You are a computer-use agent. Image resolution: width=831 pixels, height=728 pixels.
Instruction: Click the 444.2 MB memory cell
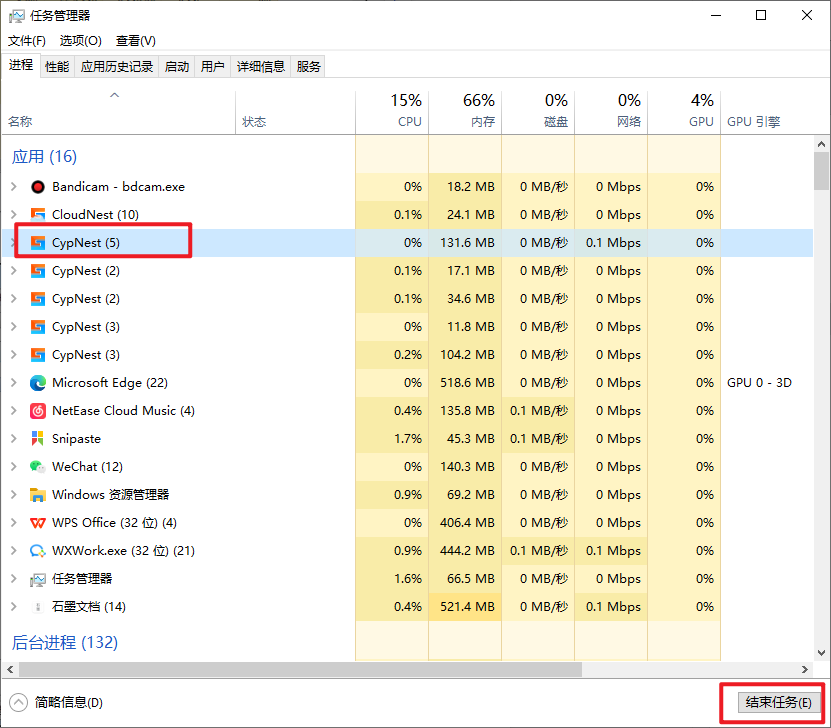pos(467,551)
